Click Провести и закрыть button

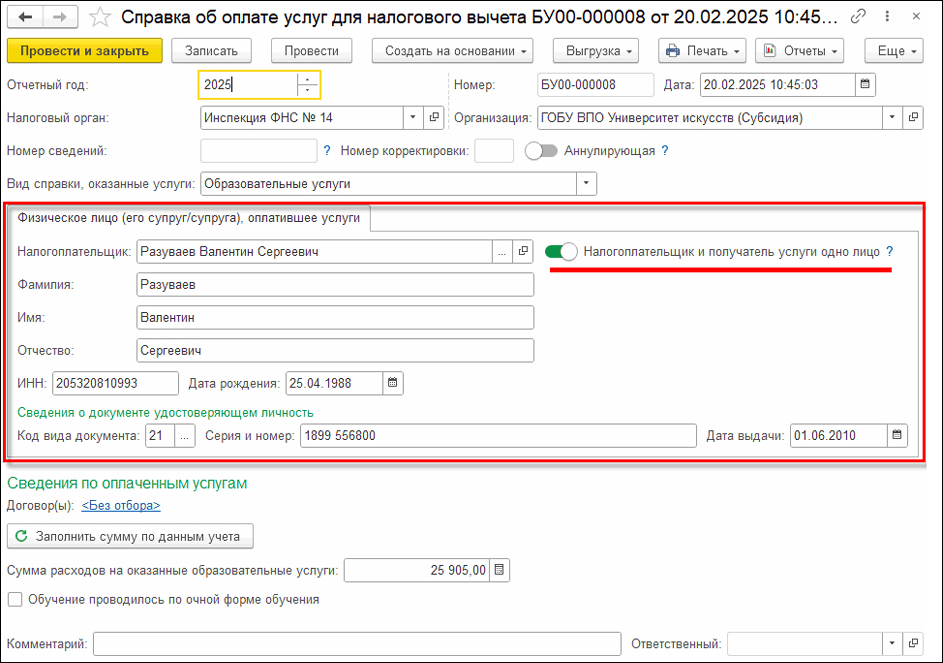(x=84, y=51)
